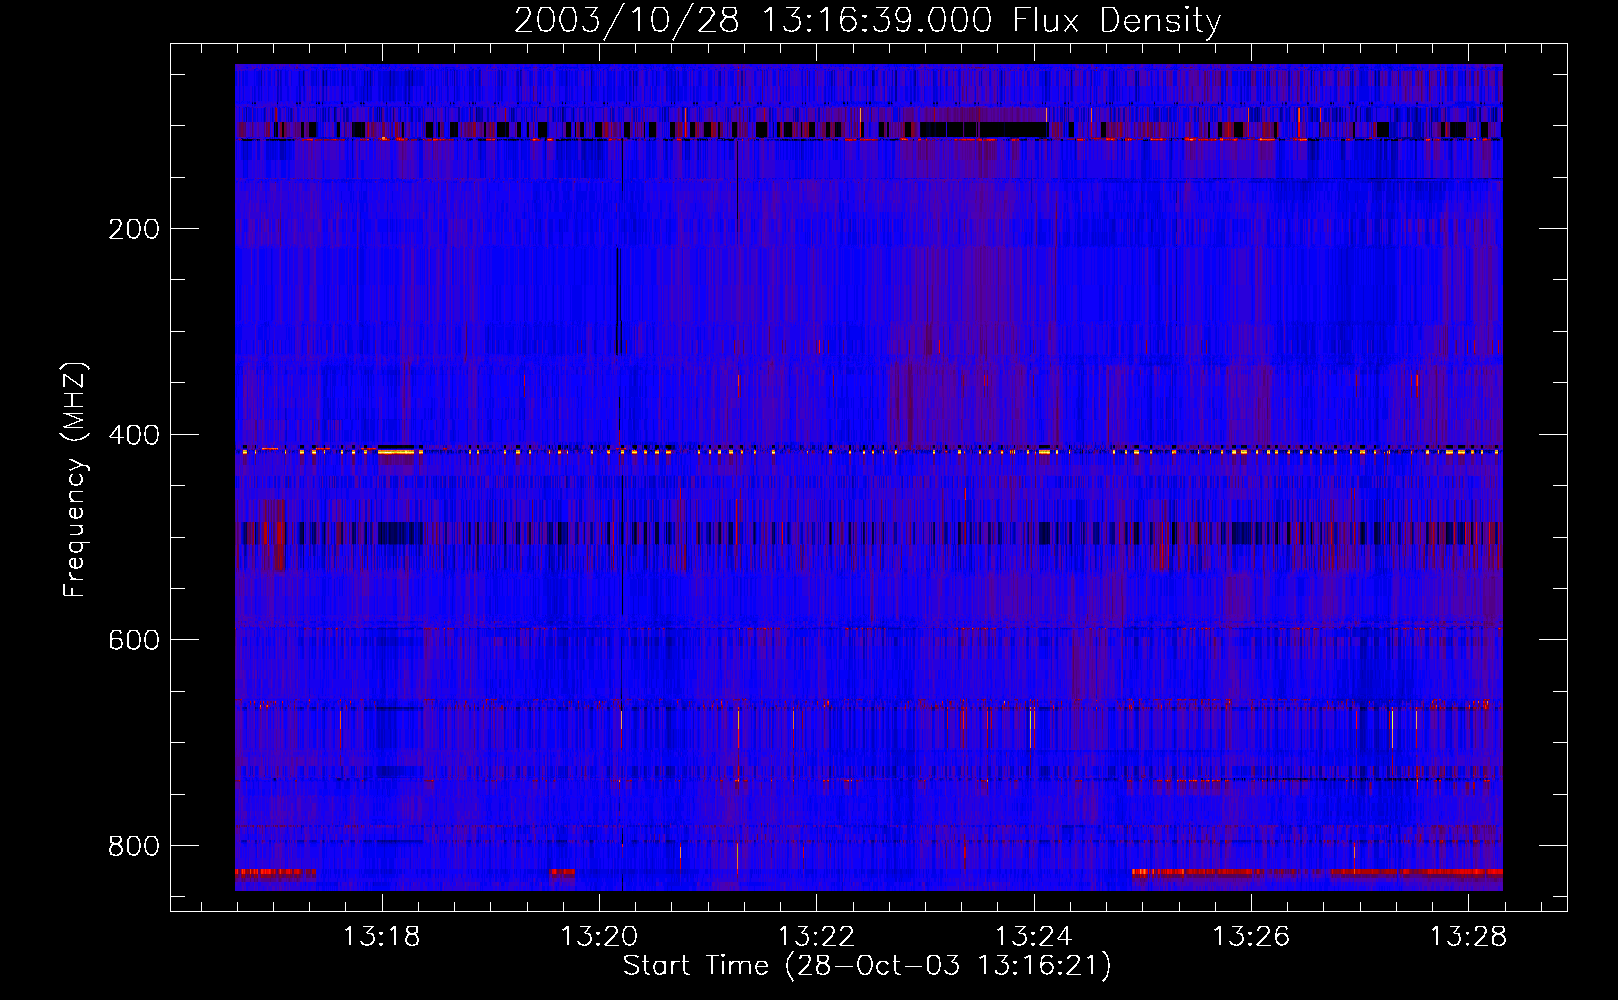Click the 13:18 time tick label
Viewport: 1618px width, 1000px height.
tap(381, 937)
